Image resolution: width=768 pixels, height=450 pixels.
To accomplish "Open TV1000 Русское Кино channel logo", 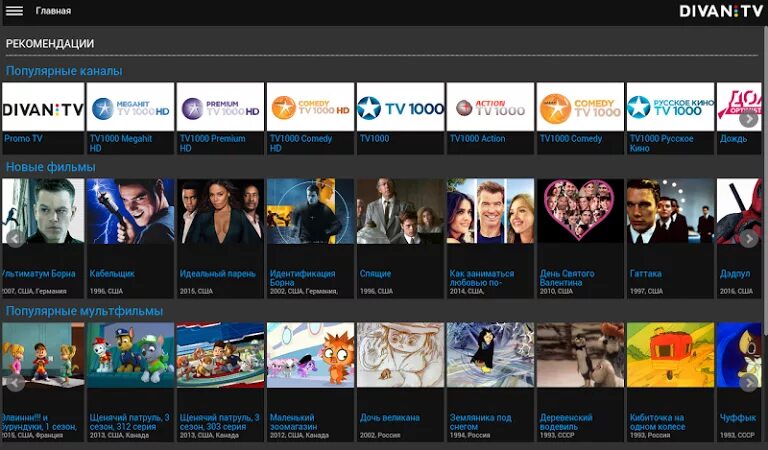I will [671, 107].
